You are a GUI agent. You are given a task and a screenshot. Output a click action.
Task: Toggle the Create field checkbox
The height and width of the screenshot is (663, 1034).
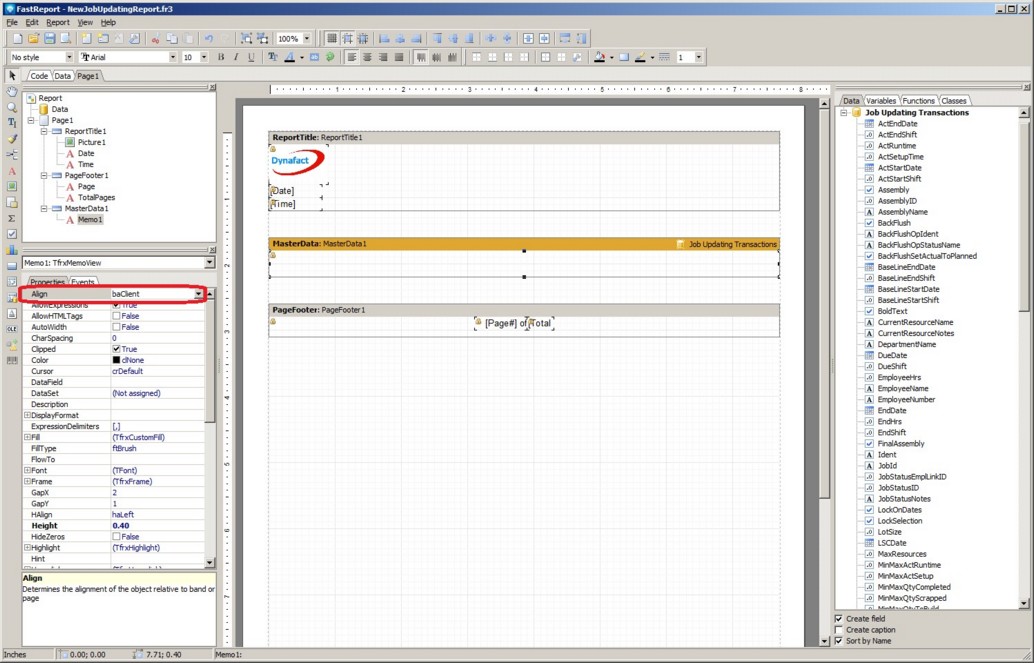(x=838, y=619)
